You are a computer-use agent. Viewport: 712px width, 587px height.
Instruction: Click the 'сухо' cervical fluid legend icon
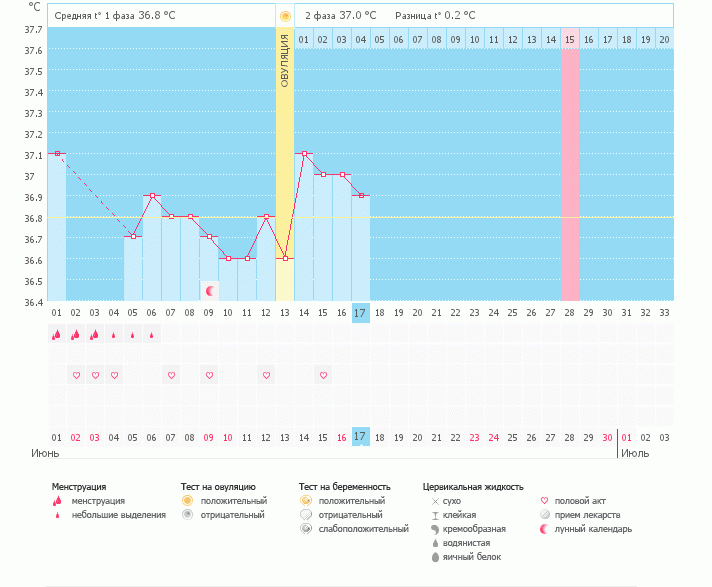pyautogui.click(x=435, y=500)
